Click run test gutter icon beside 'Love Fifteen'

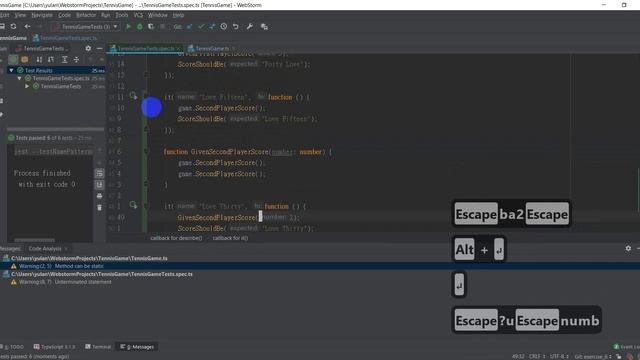pos(133,96)
